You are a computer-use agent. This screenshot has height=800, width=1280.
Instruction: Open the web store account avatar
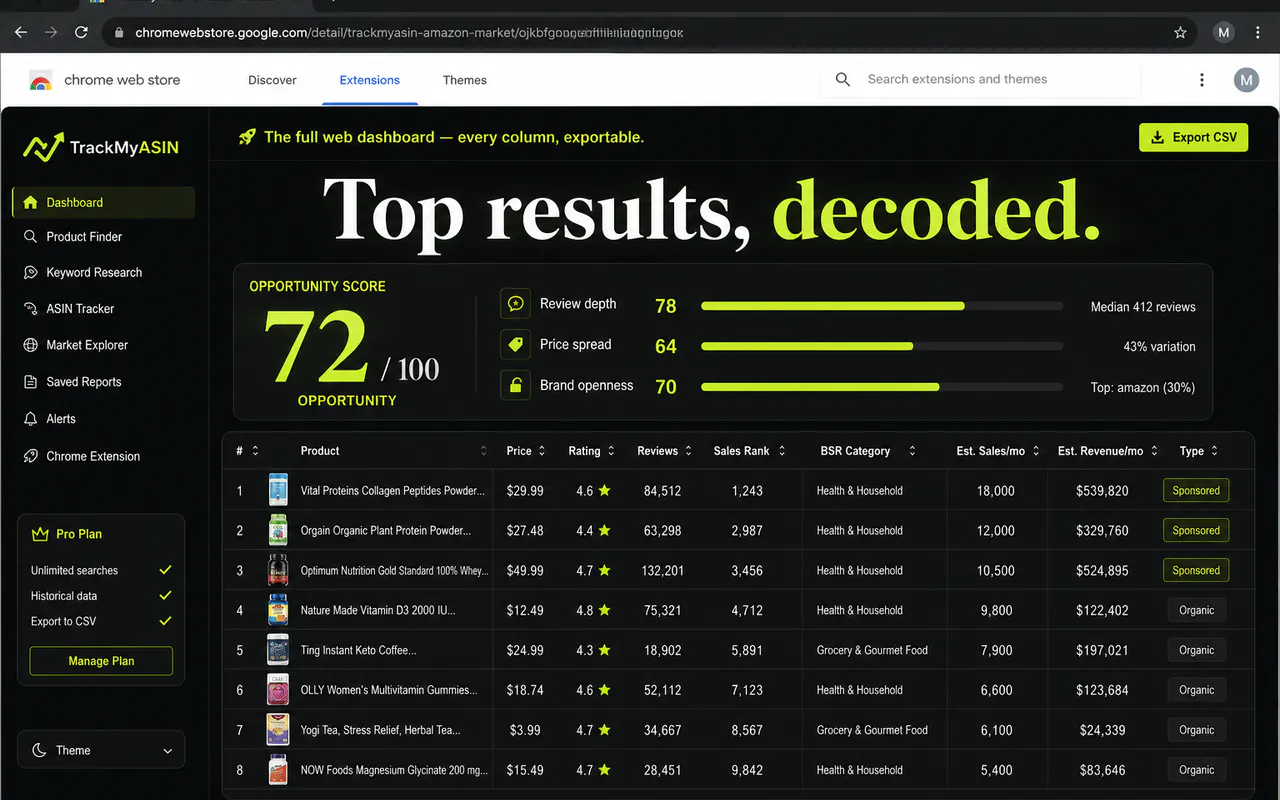pos(1246,80)
